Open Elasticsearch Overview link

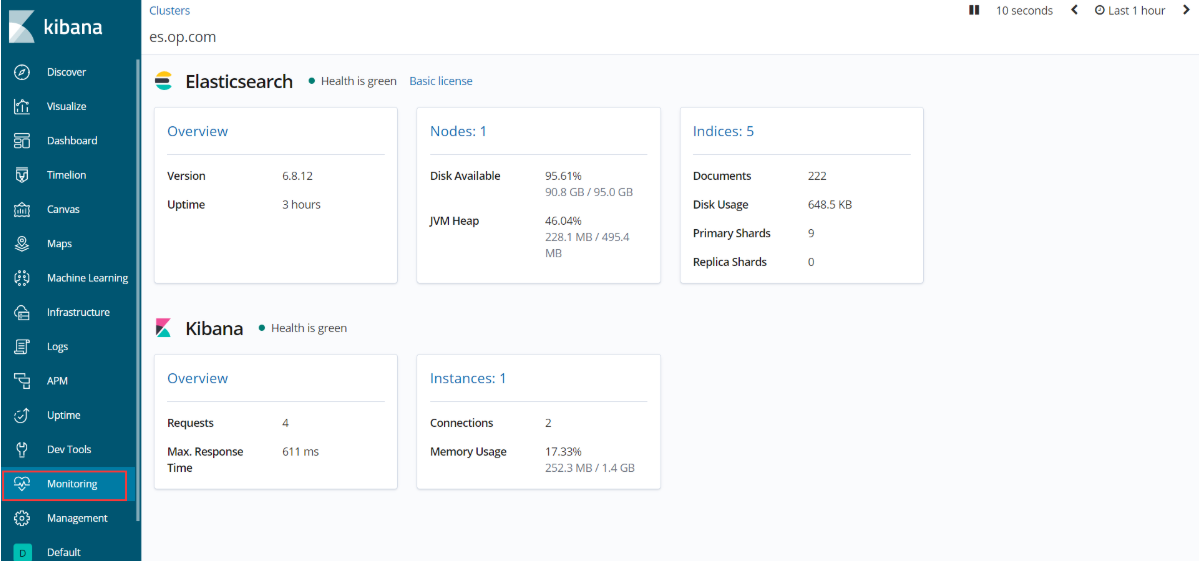coord(197,131)
